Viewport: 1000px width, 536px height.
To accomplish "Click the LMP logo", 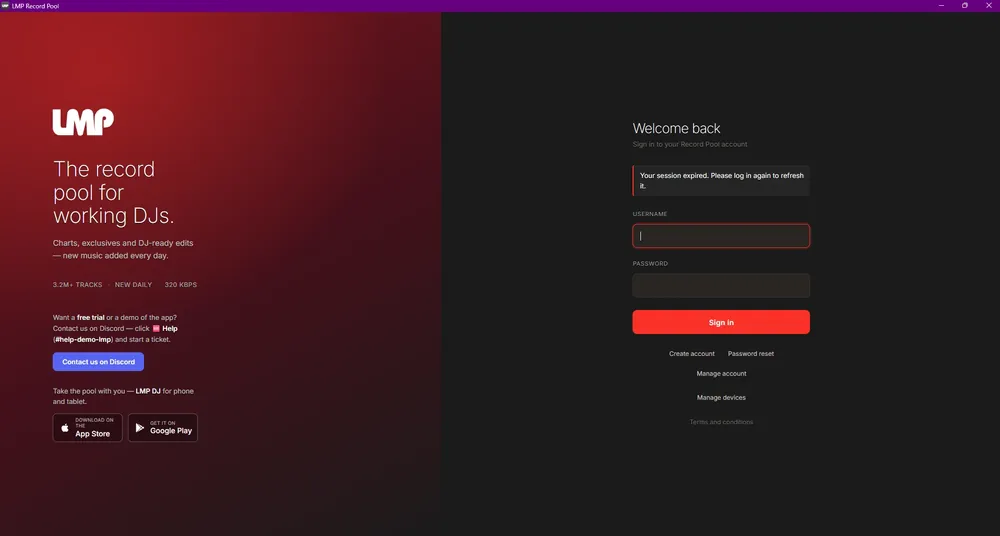I will [83, 122].
